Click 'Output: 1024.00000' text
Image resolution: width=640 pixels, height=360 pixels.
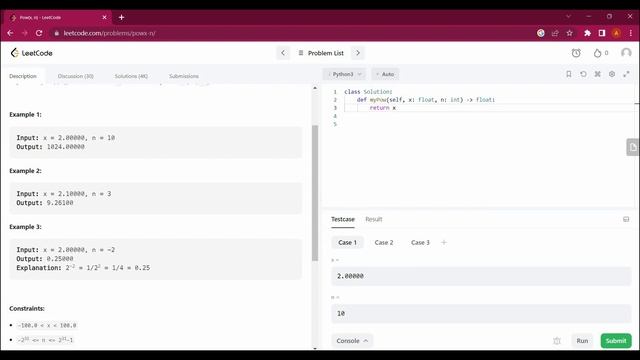pyautogui.click(x=51, y=147)
